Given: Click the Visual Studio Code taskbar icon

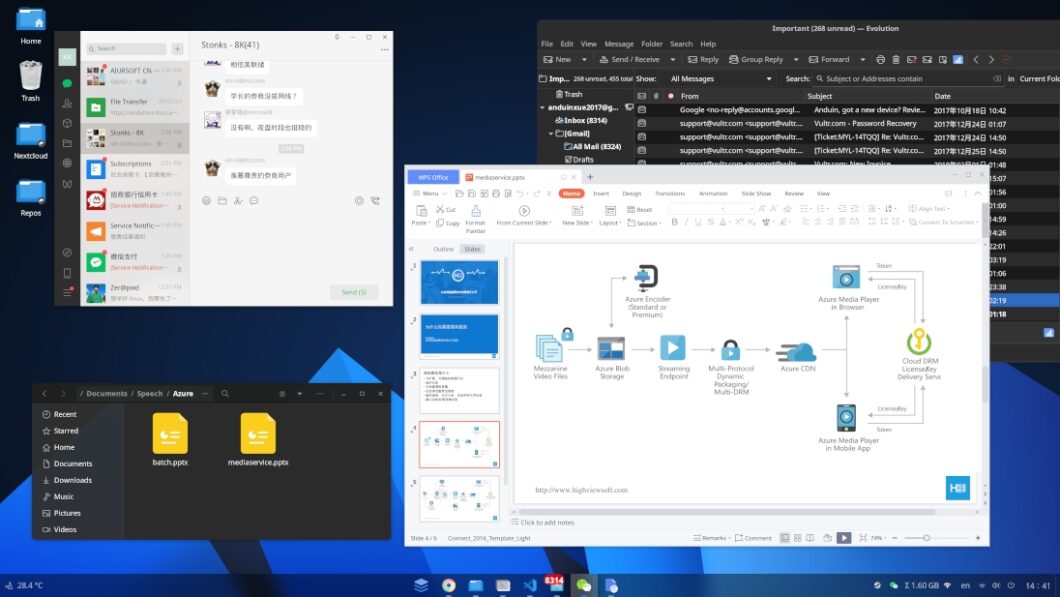Looking at the screenshot, I should pos(530,585).
